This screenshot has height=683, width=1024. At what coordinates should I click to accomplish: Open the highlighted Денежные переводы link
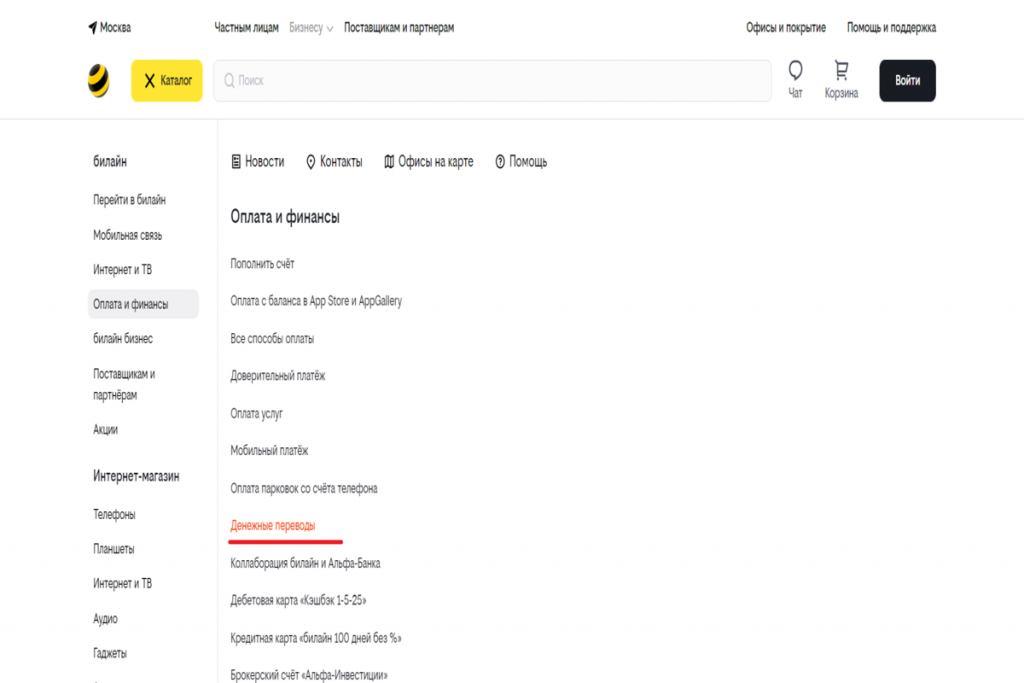(x=272, y=526)
